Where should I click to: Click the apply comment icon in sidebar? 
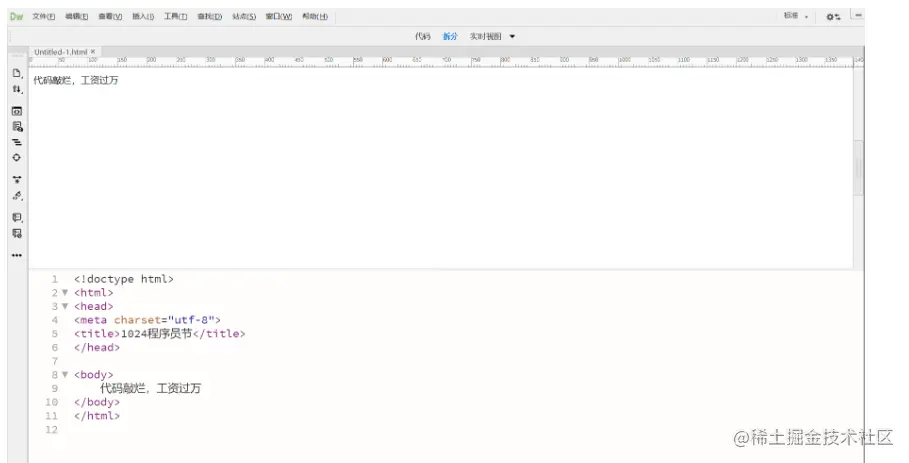17,217
